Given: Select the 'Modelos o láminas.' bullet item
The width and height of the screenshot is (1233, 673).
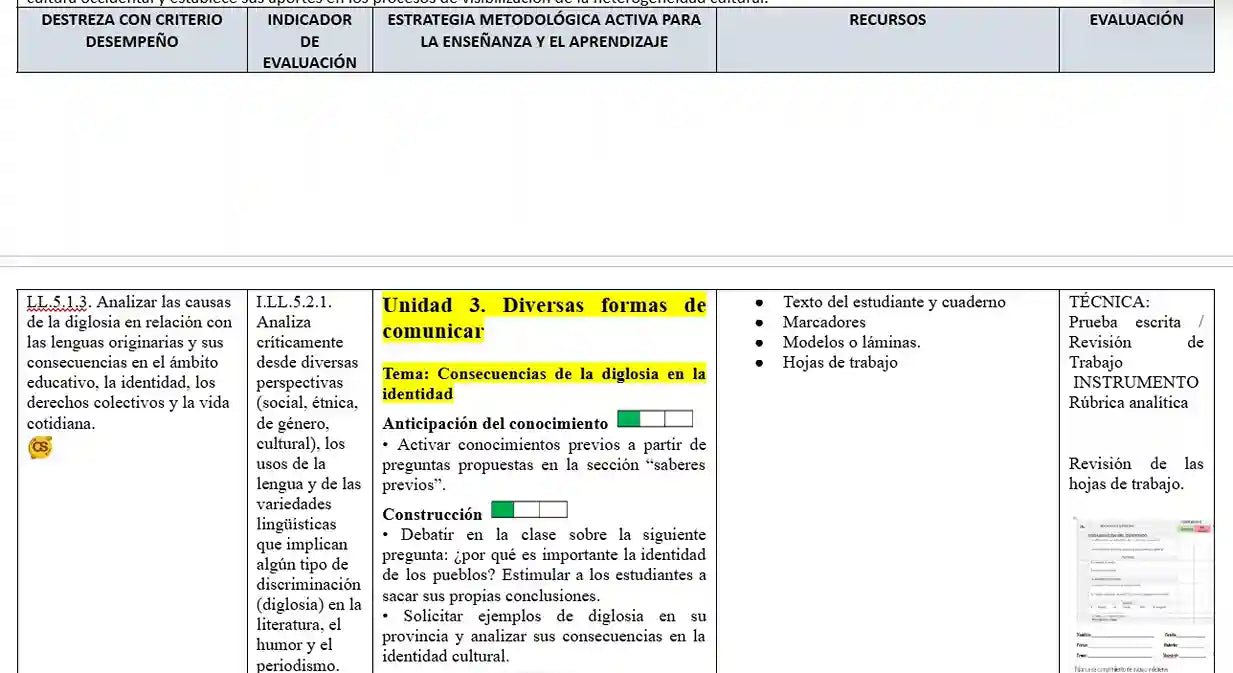Looking at the screenshot, I should pyautogui.click(x=851, y=342).
